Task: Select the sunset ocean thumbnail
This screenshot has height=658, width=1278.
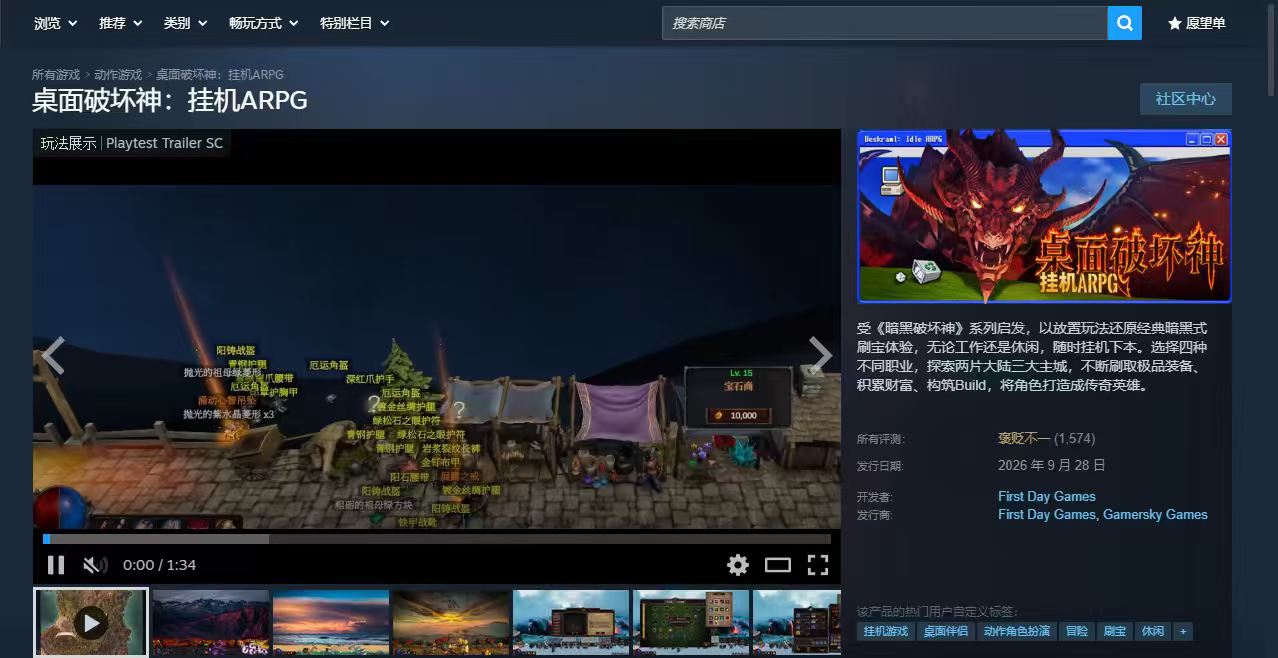Action: (331, 623)
